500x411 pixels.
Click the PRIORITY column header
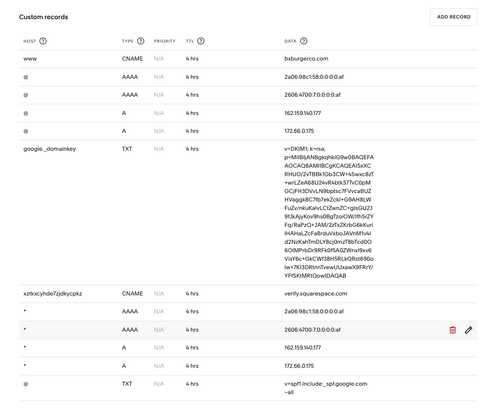(164, 41)
